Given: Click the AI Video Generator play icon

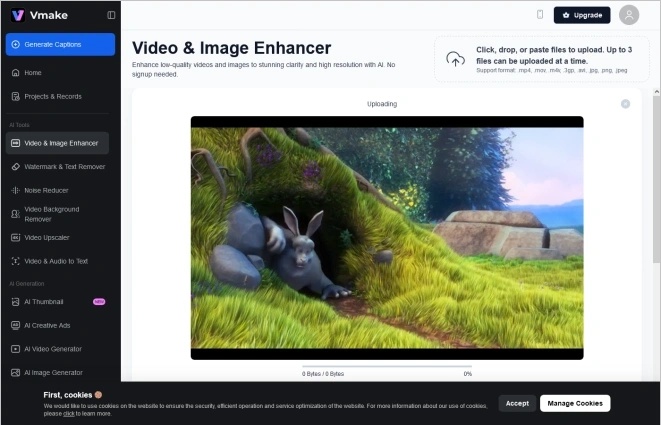Looking at the screenshot, I should [16, 349].
